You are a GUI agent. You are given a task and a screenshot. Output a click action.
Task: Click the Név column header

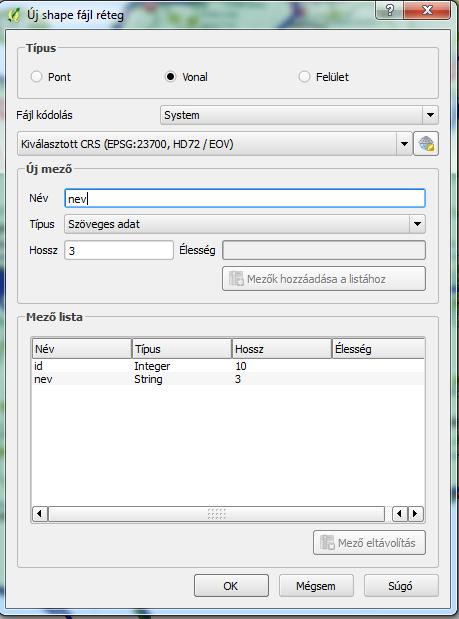pos(82,349)
